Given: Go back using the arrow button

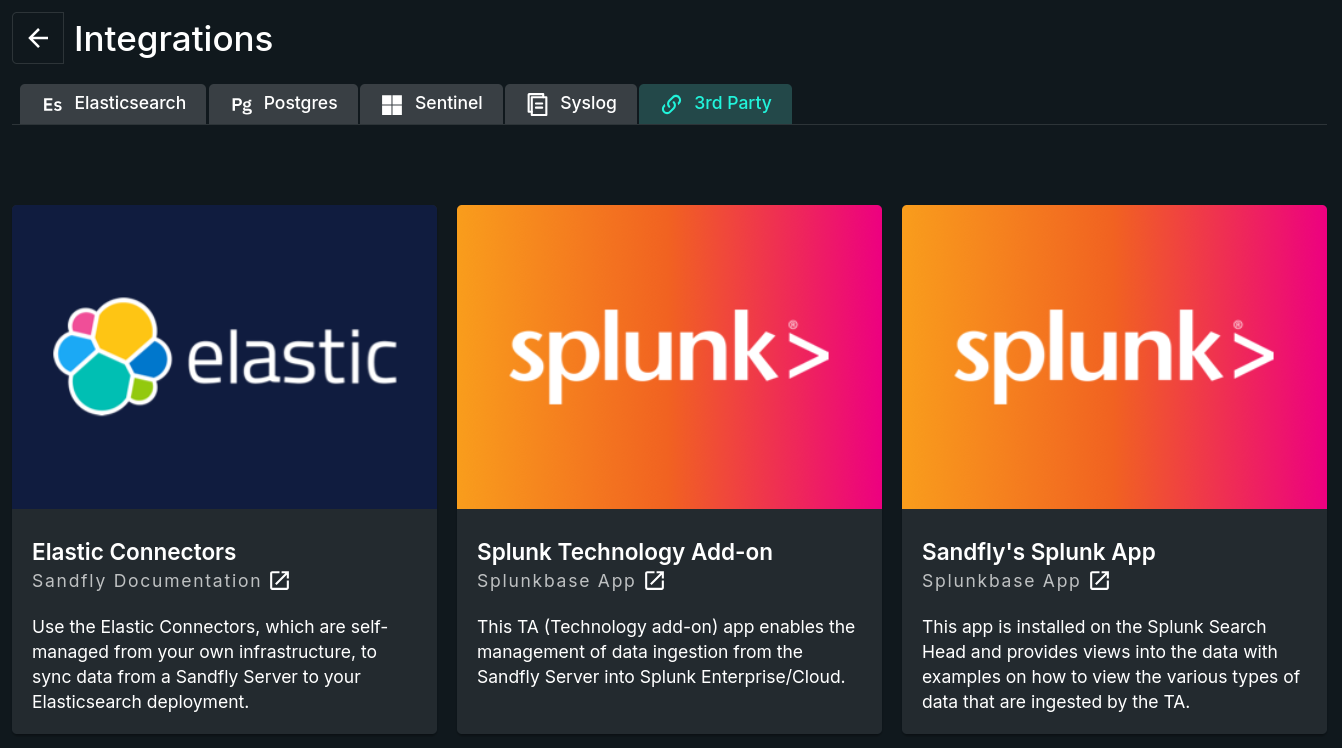Looking at the screenshot, I should 38,38.
